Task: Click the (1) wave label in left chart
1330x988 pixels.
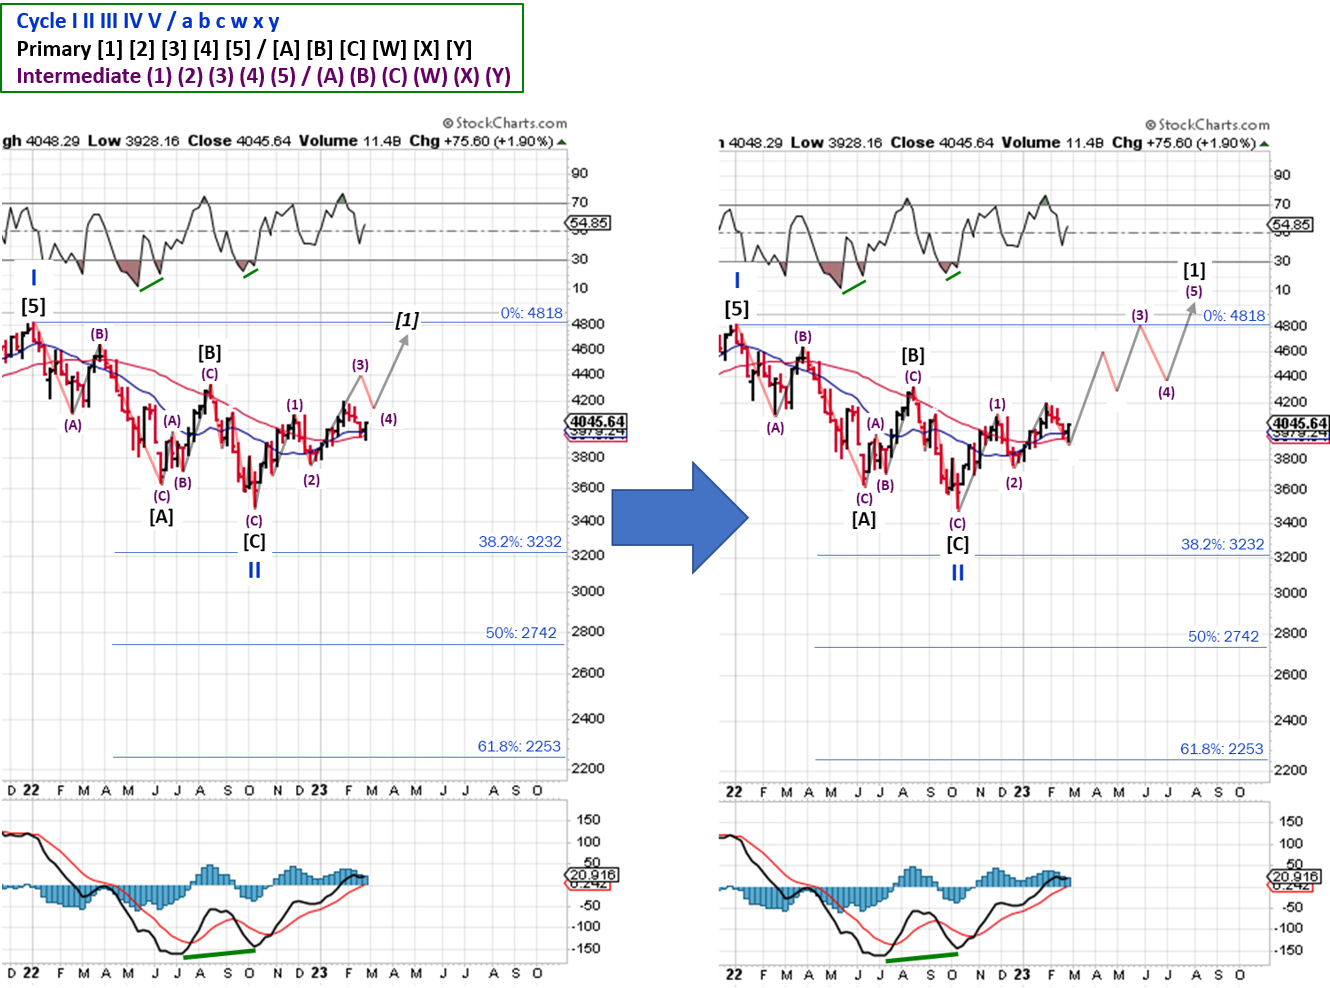Action: coord(295,405)
